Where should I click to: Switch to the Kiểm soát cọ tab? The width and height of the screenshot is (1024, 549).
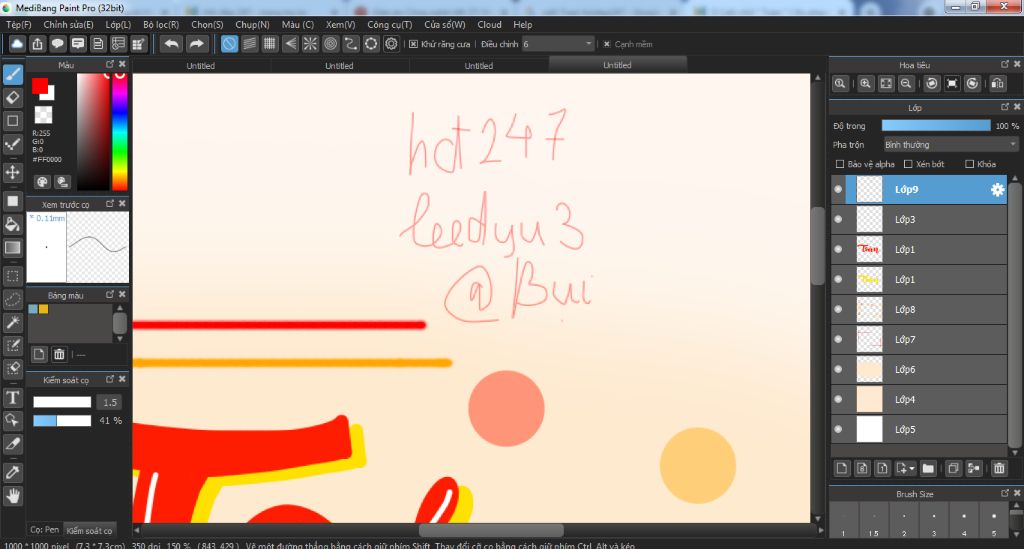89,530
